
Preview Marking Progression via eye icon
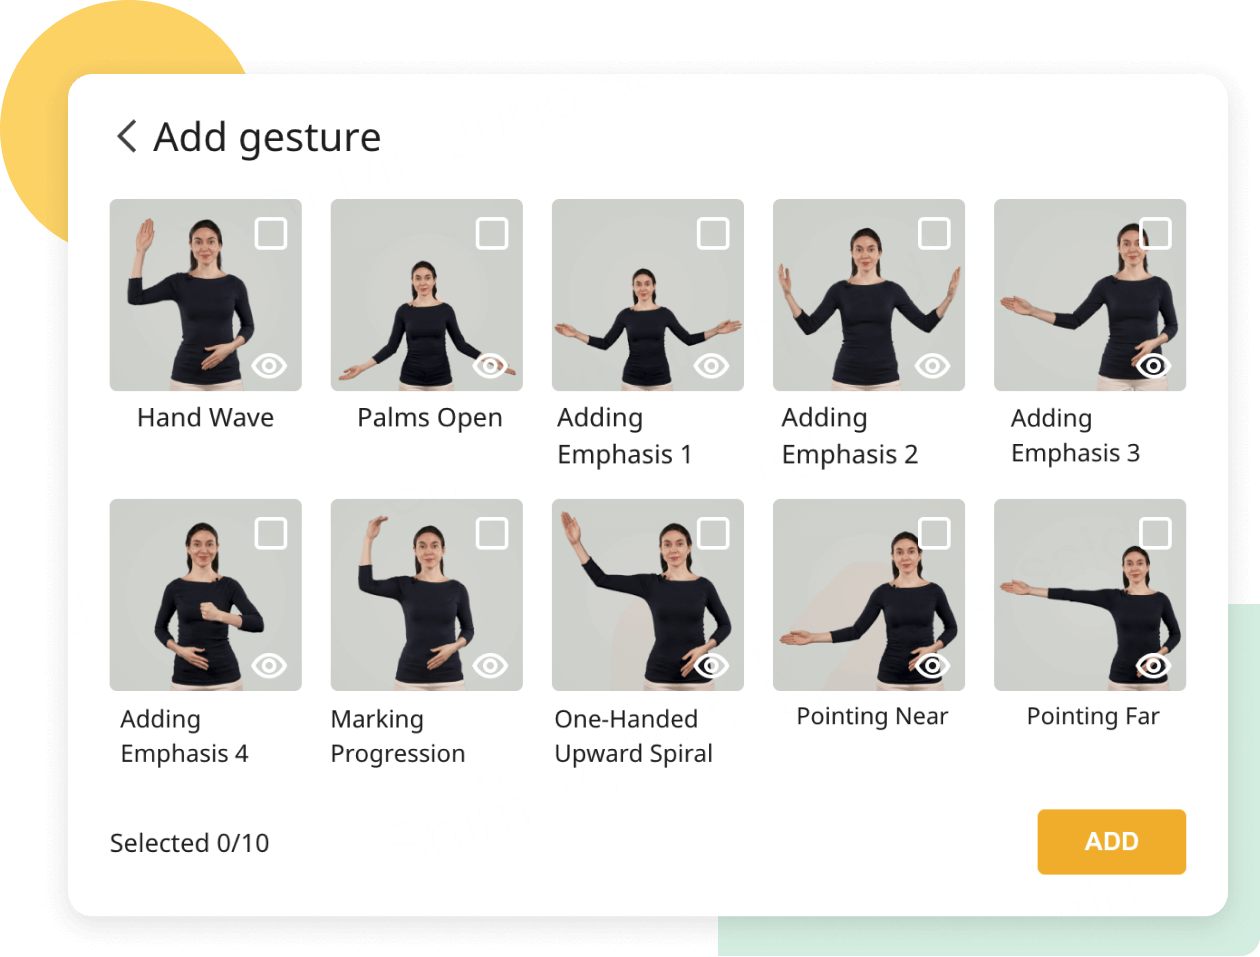click(x=490, y=666)
